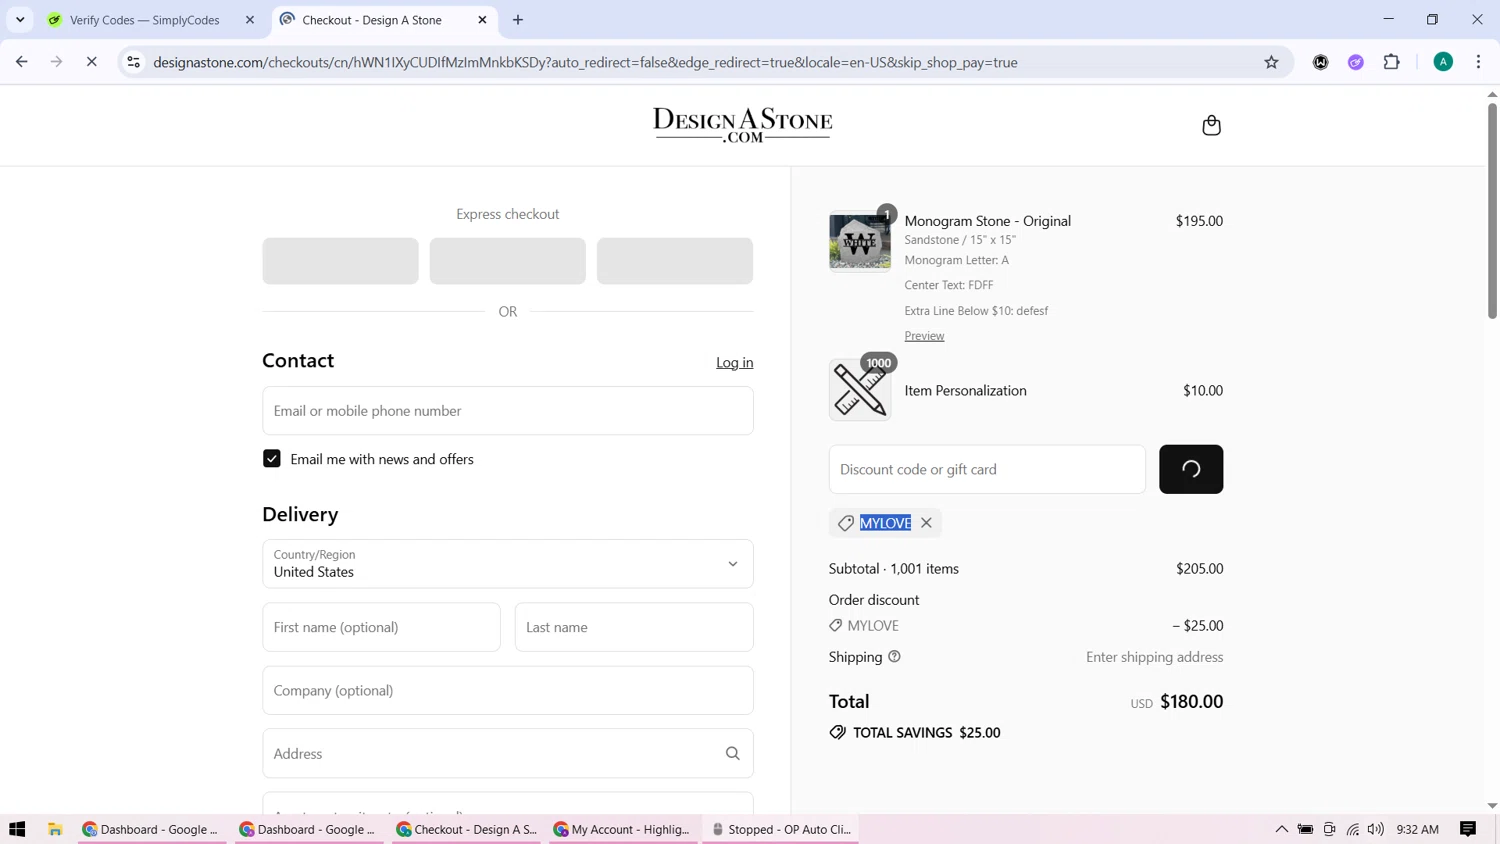This screenshot has width=1500, height=844.
Task: Focus the Discount code or gift card field
Action: (987, 469)
